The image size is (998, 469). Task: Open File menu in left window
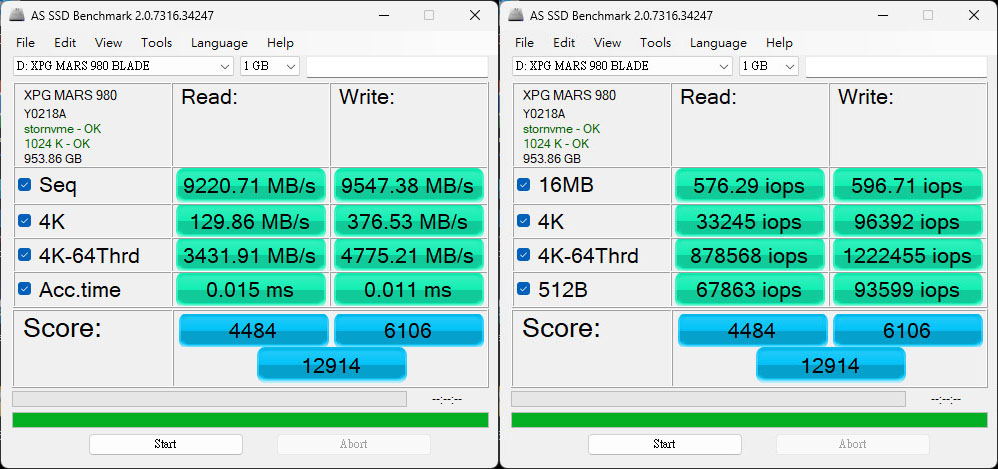[x=25, y=43]
